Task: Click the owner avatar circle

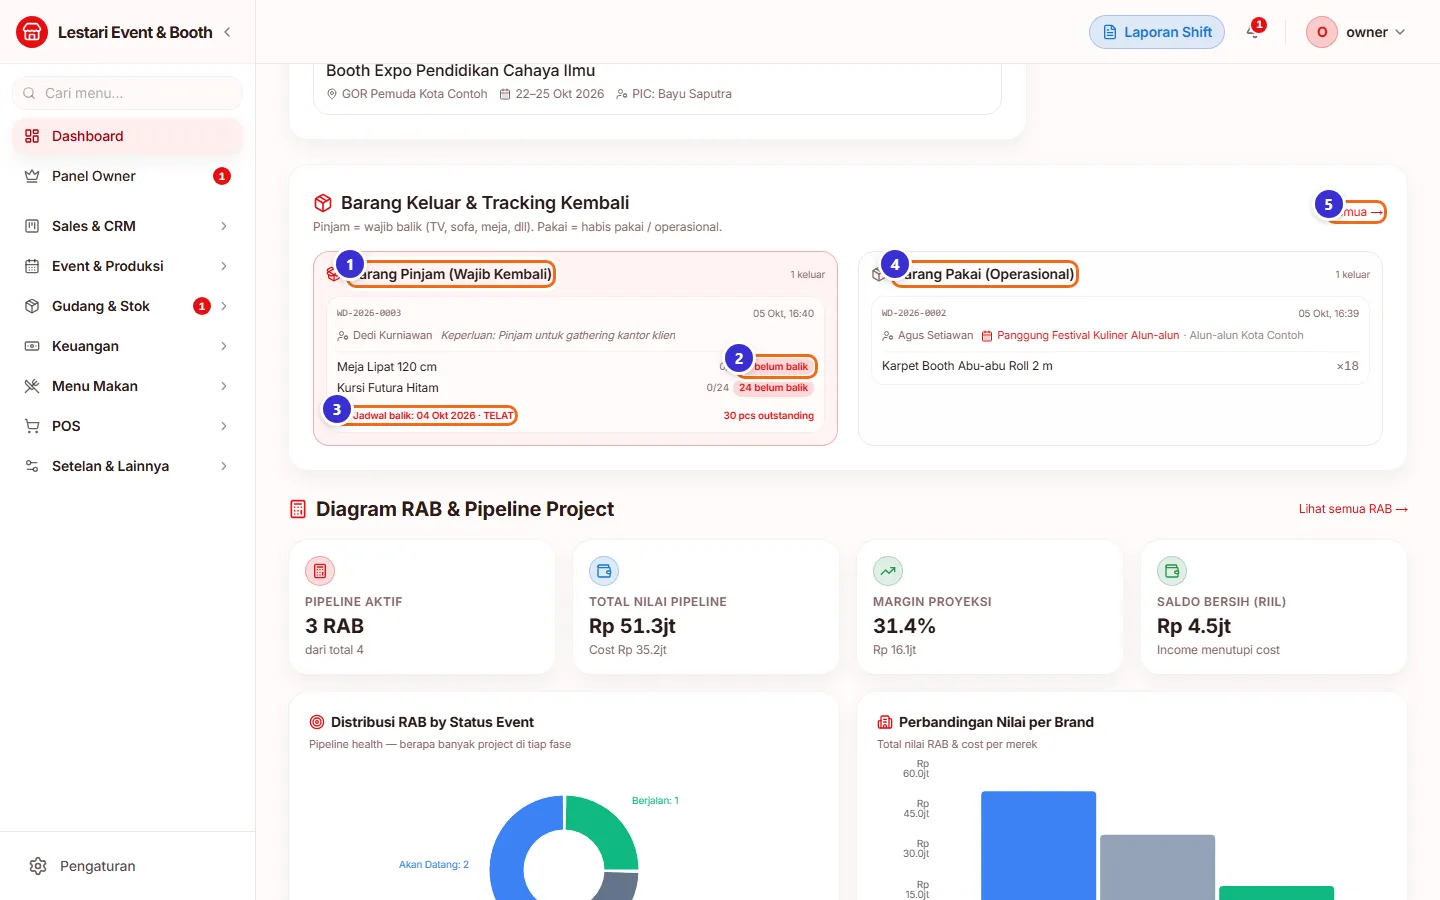Action: (x=1322, y=32)
